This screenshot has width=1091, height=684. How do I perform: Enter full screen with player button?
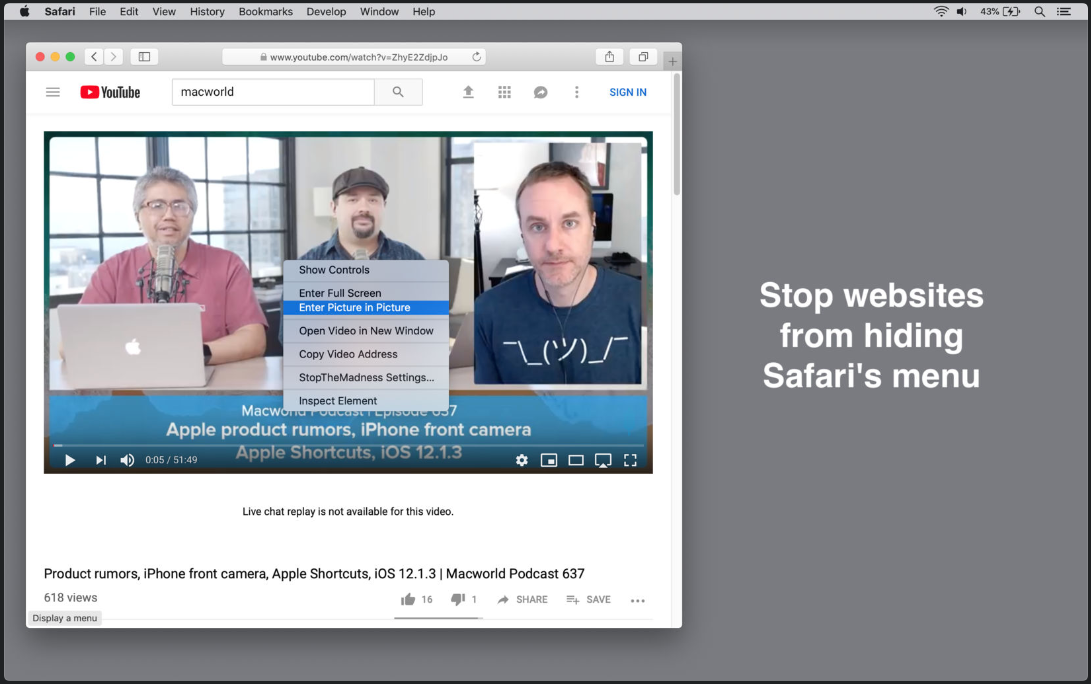630,460
